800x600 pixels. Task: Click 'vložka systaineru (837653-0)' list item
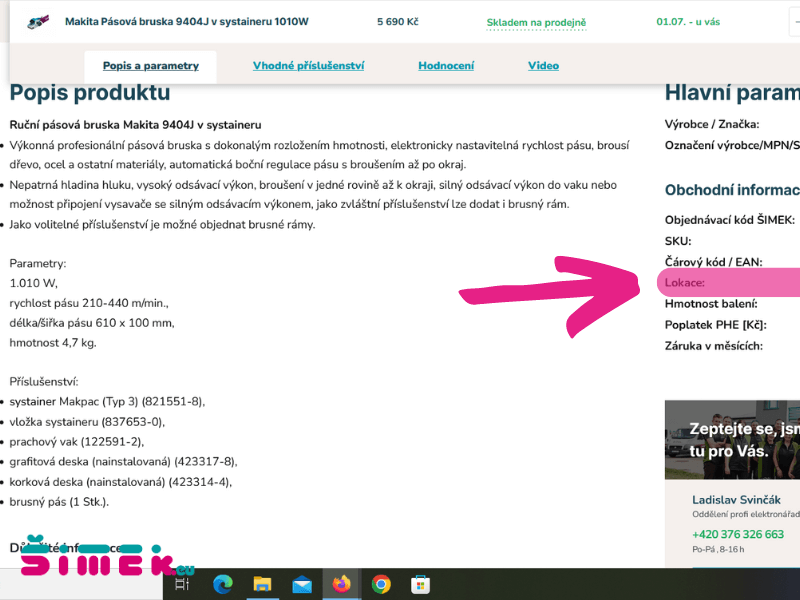[x=87, y=422]
